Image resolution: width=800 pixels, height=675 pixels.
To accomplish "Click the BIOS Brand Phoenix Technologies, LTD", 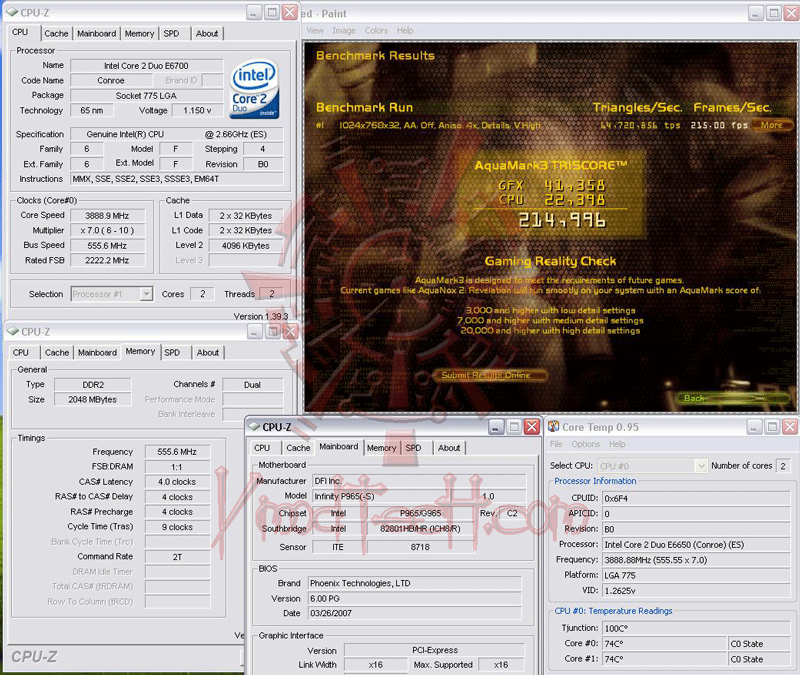I will 415,583.
